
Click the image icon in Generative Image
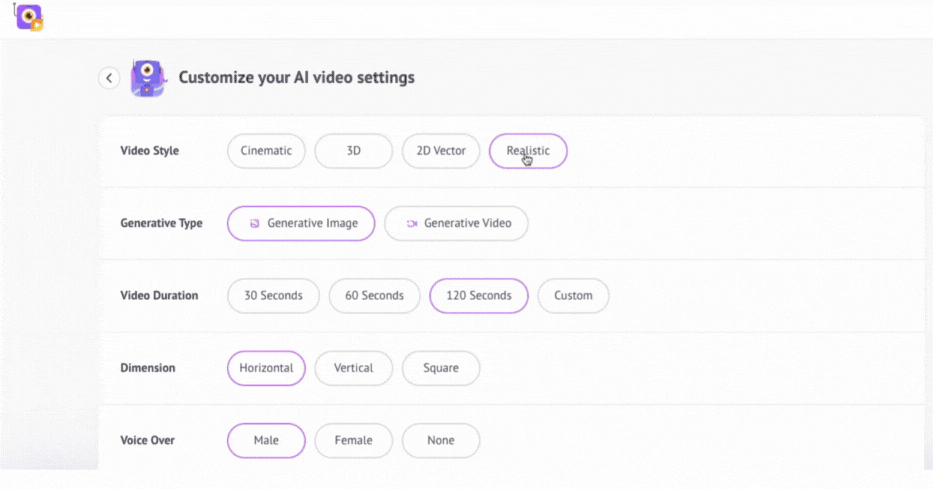pyautogui.click(x=255, y=224)
